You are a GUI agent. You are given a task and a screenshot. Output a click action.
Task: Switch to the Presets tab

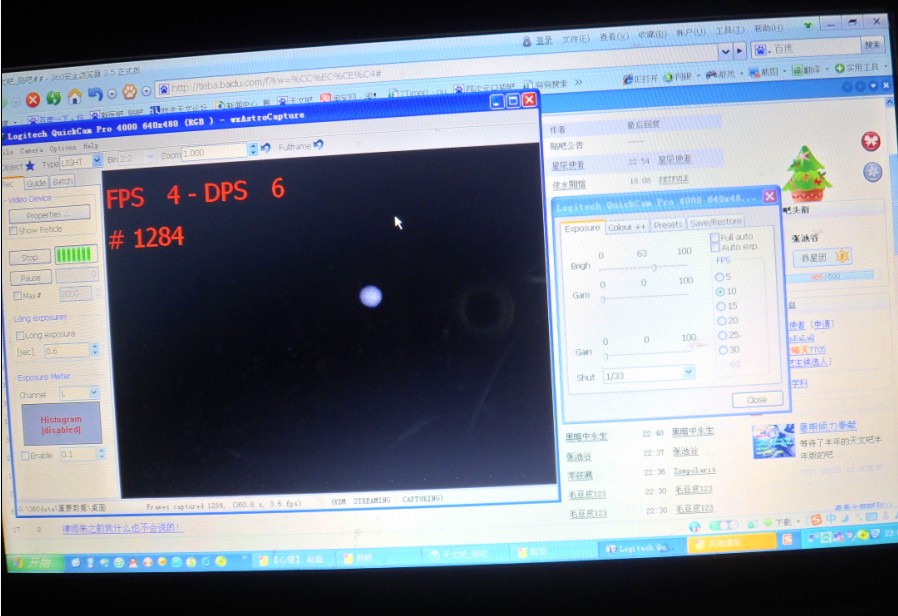coord(668,224)
